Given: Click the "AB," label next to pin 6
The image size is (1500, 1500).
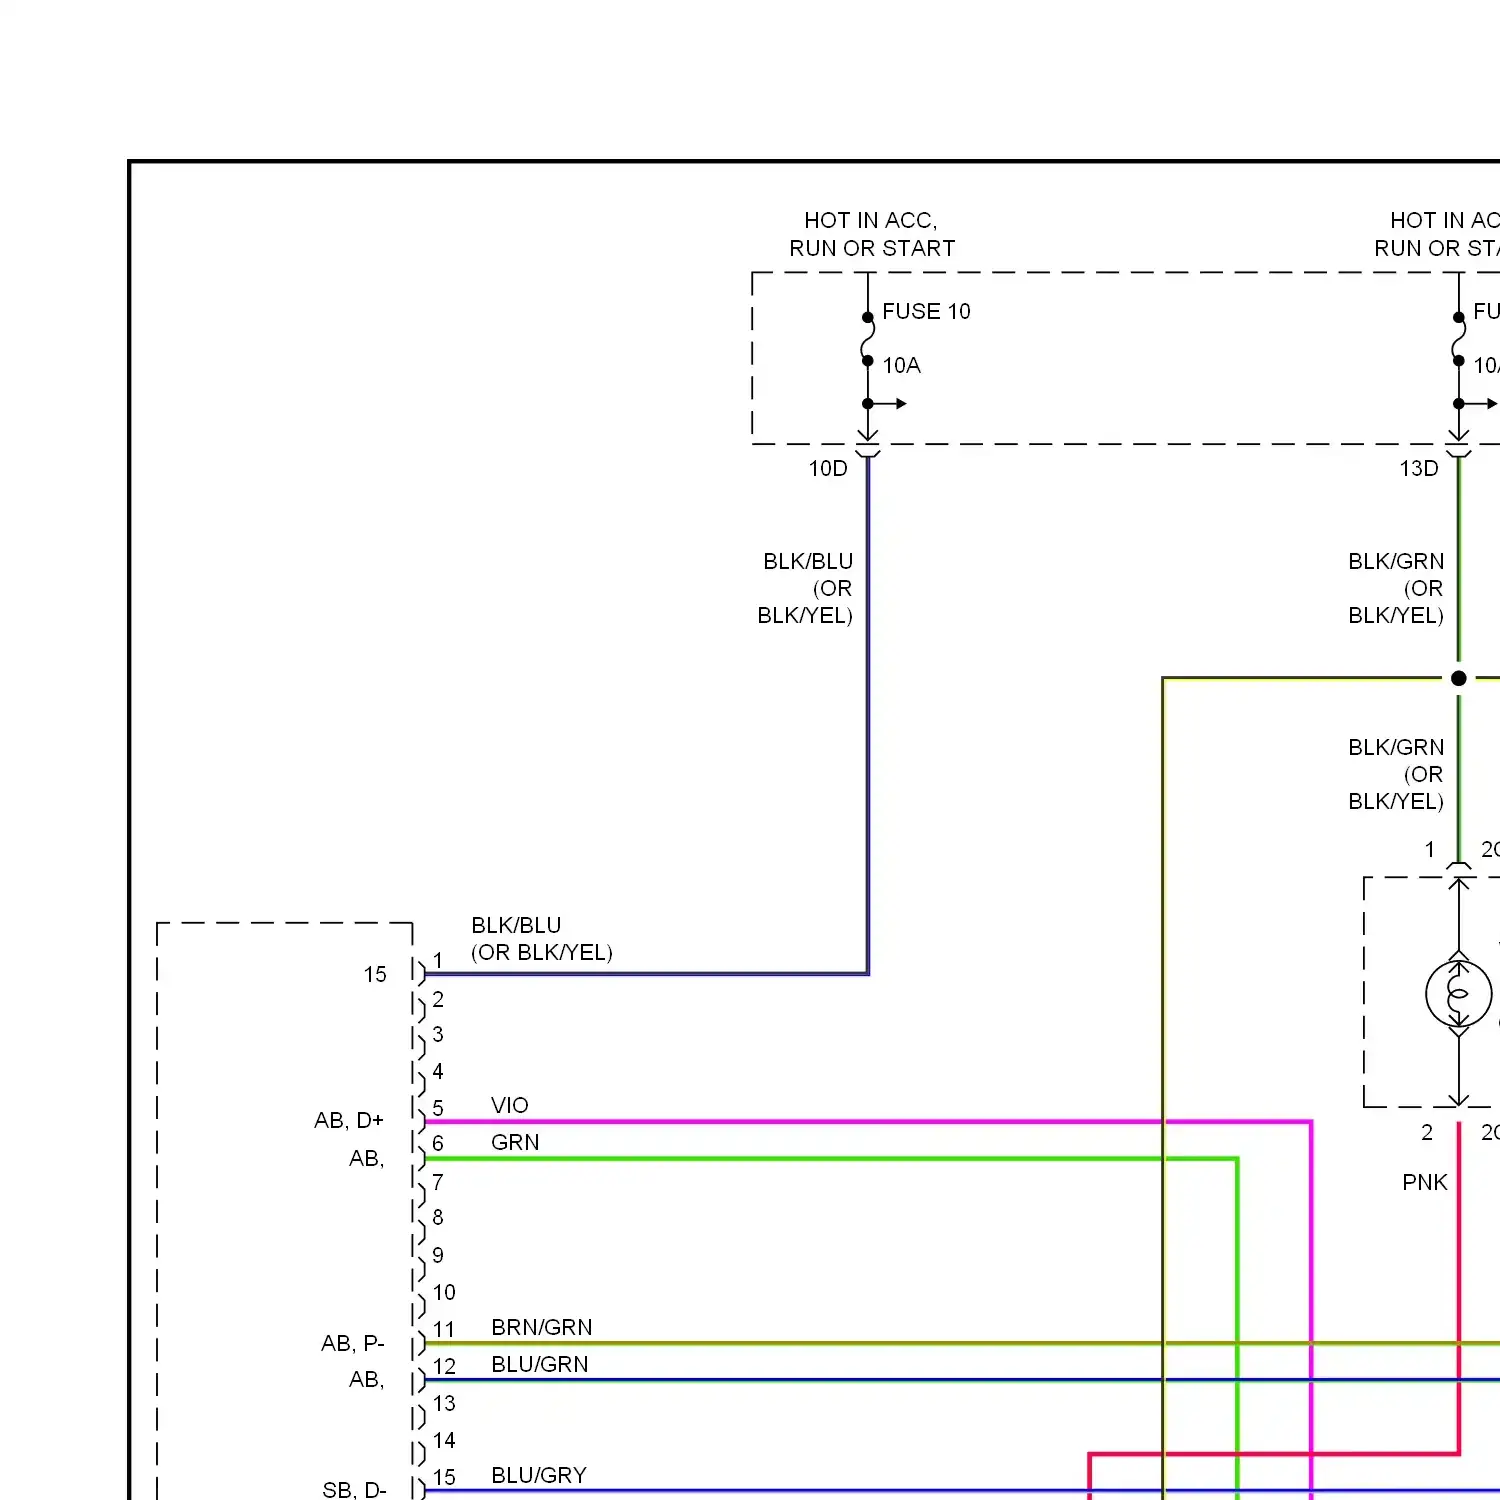Looking at the screenshot, I should click(367, 1158).
